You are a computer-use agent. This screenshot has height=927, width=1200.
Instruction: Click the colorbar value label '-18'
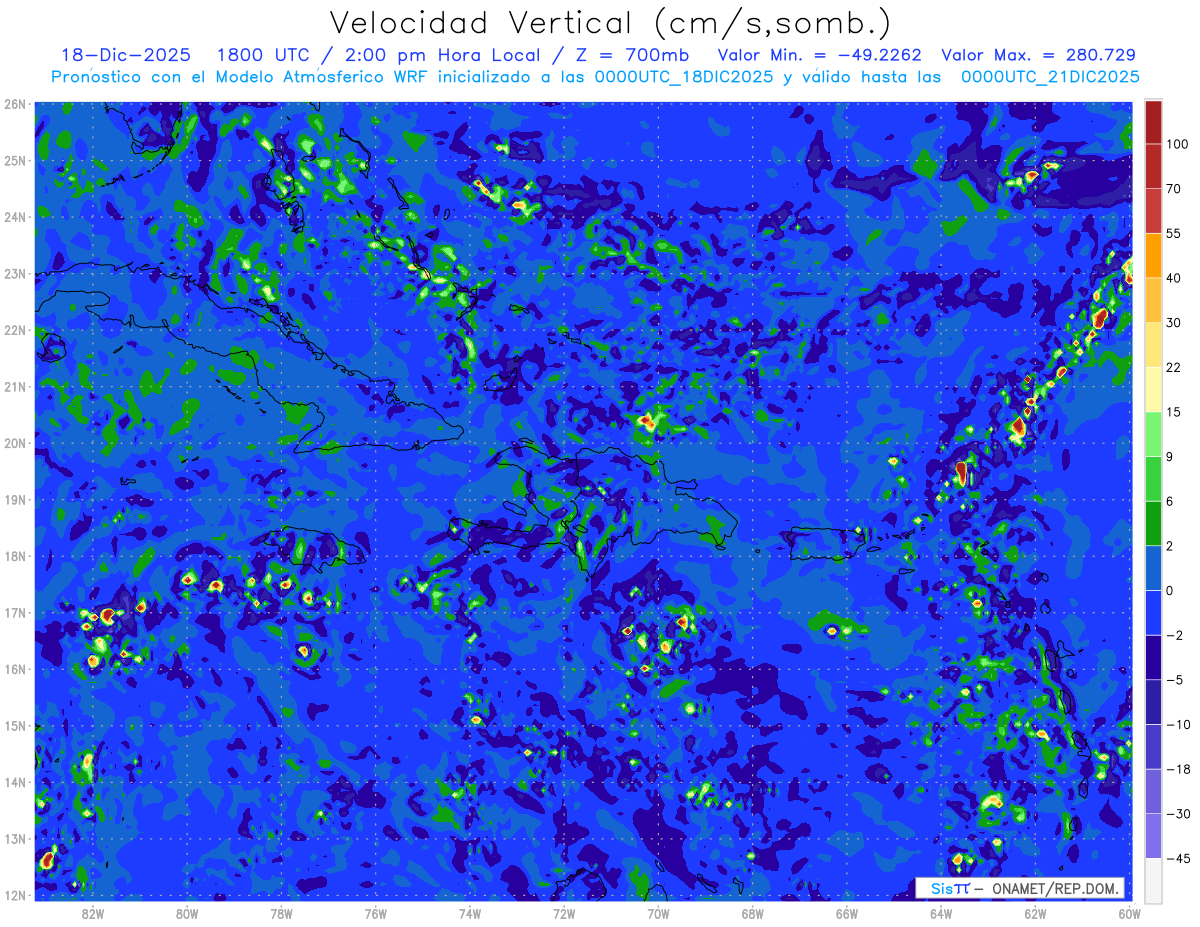pos(1177,769)
